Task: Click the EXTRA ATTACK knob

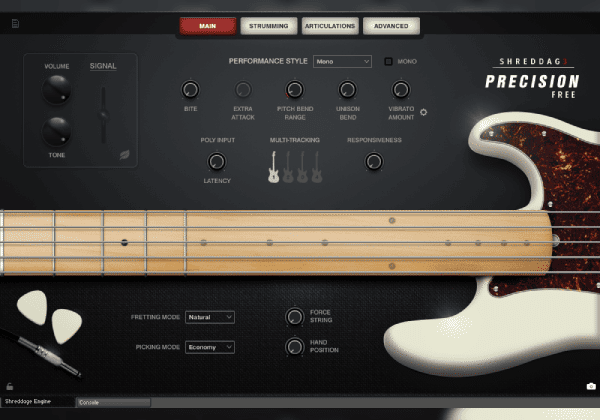Action: [x=243, y=90]
